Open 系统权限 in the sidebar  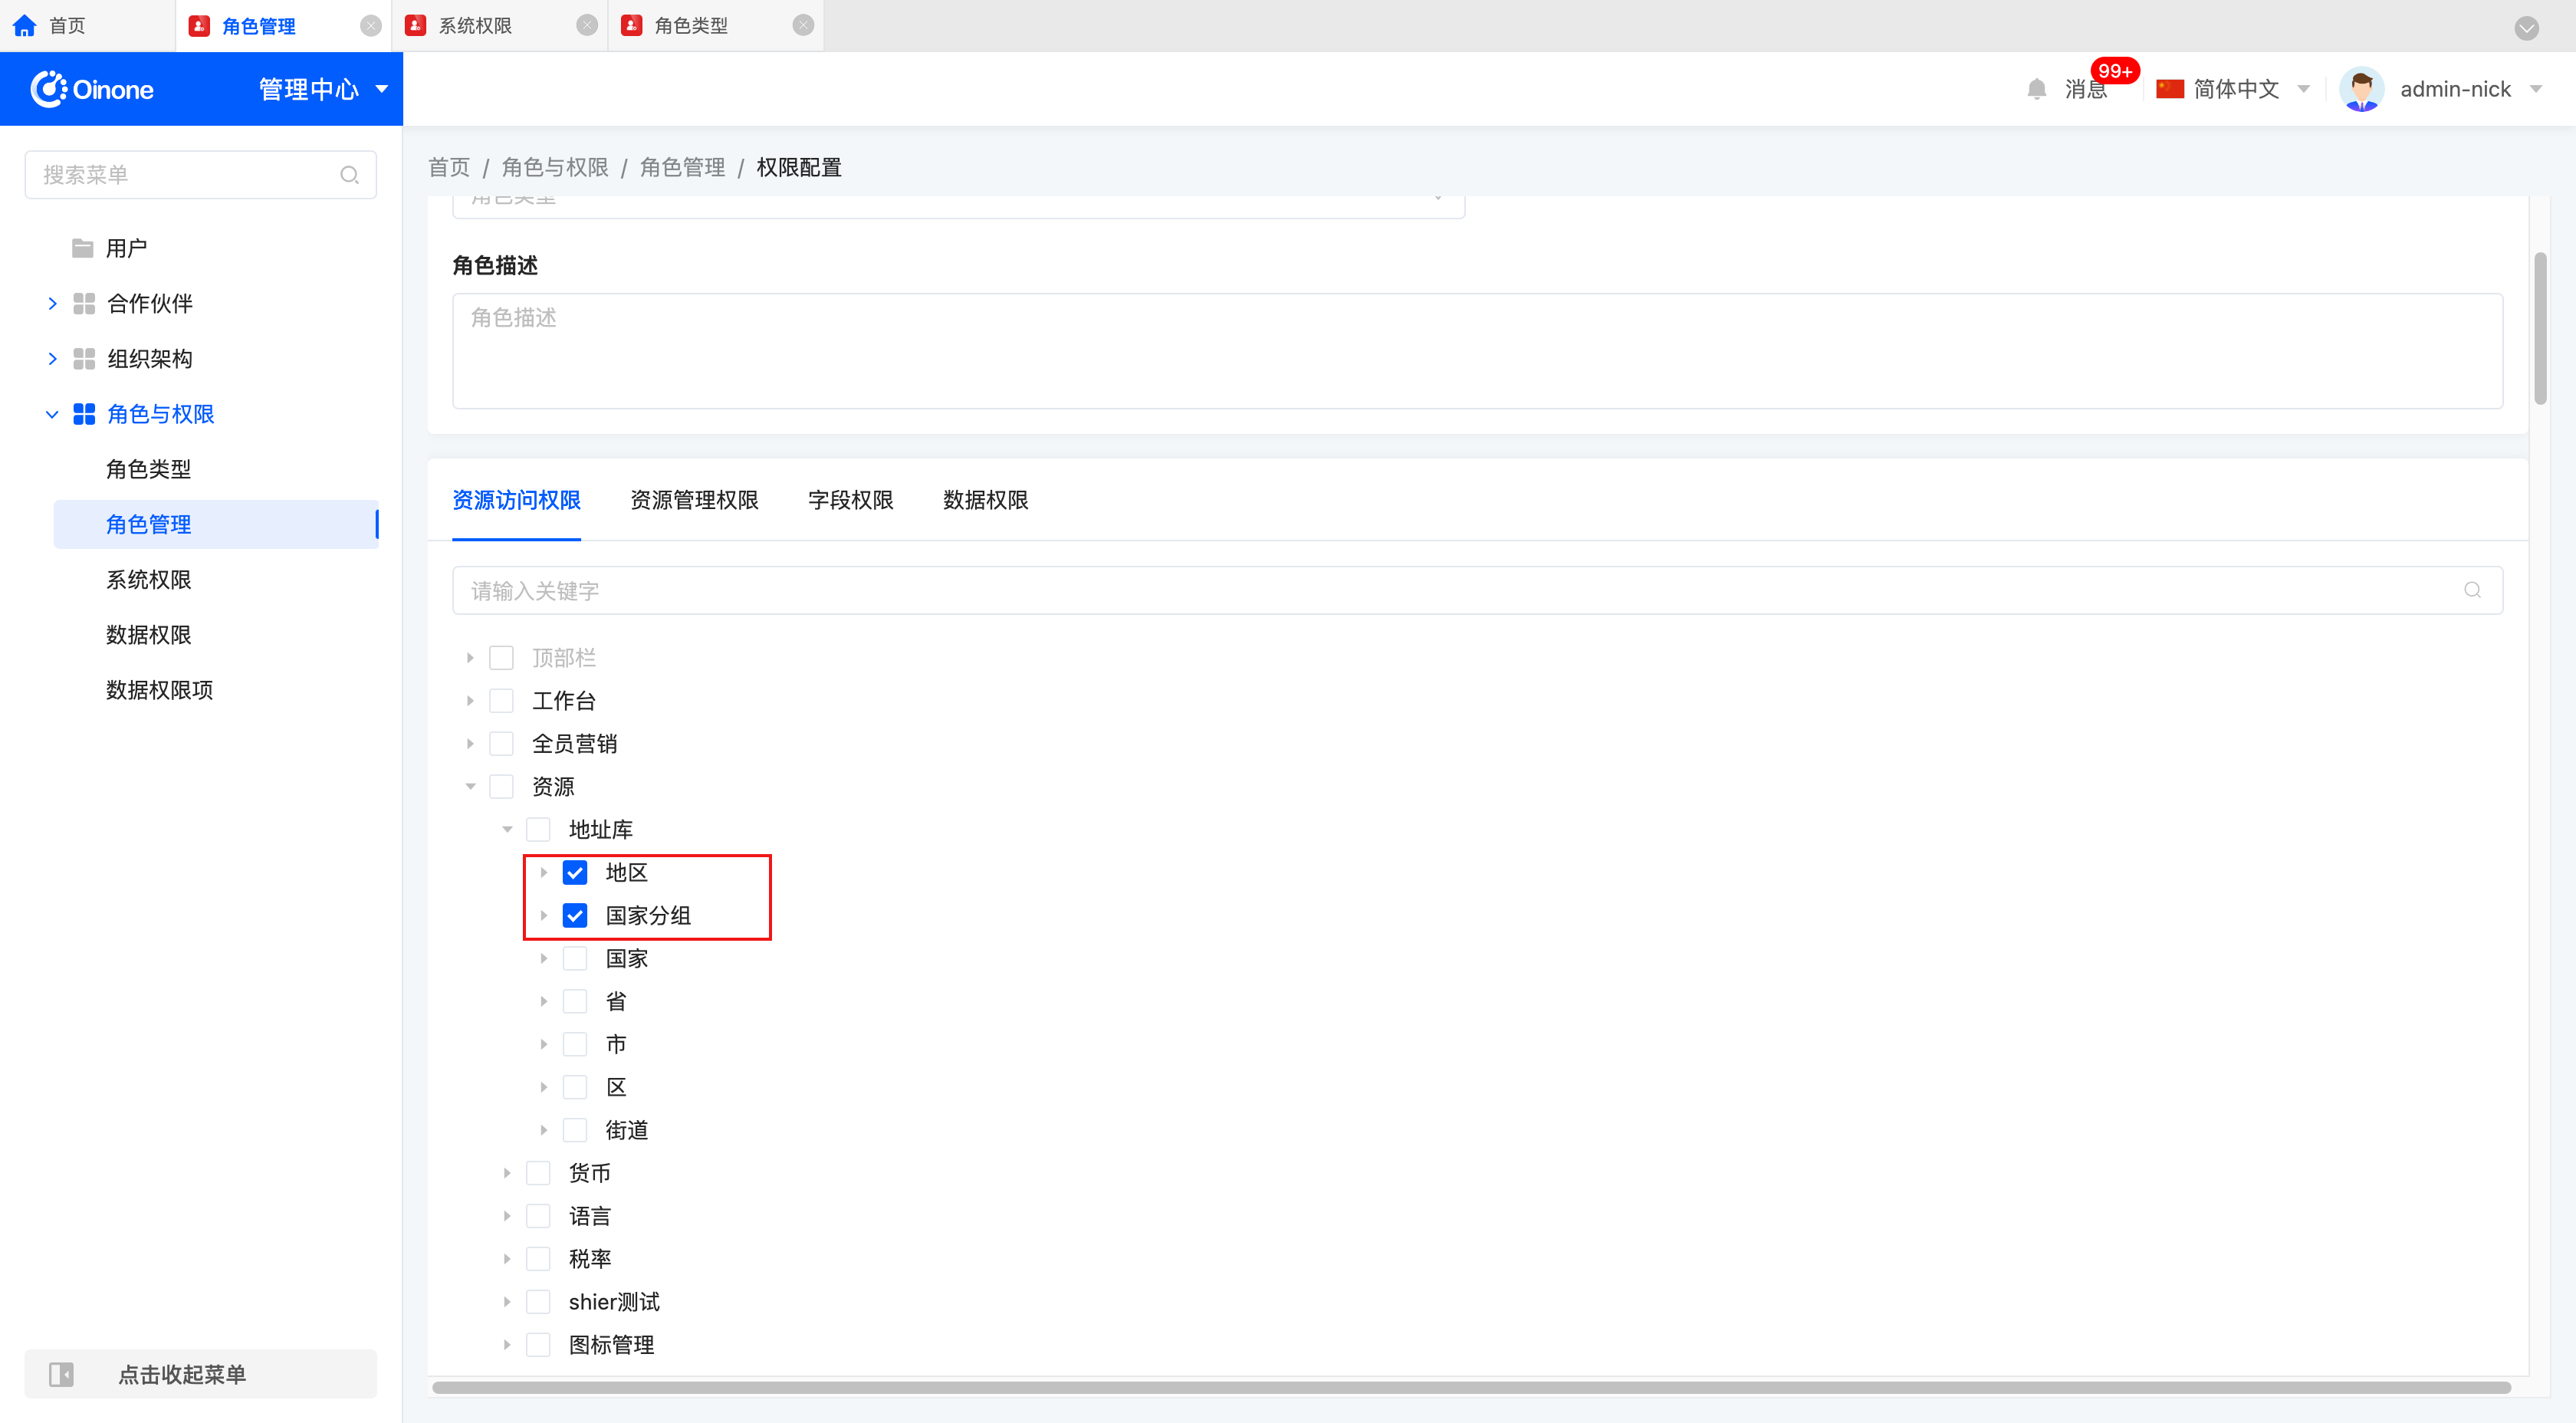click(x=148, y=580)
